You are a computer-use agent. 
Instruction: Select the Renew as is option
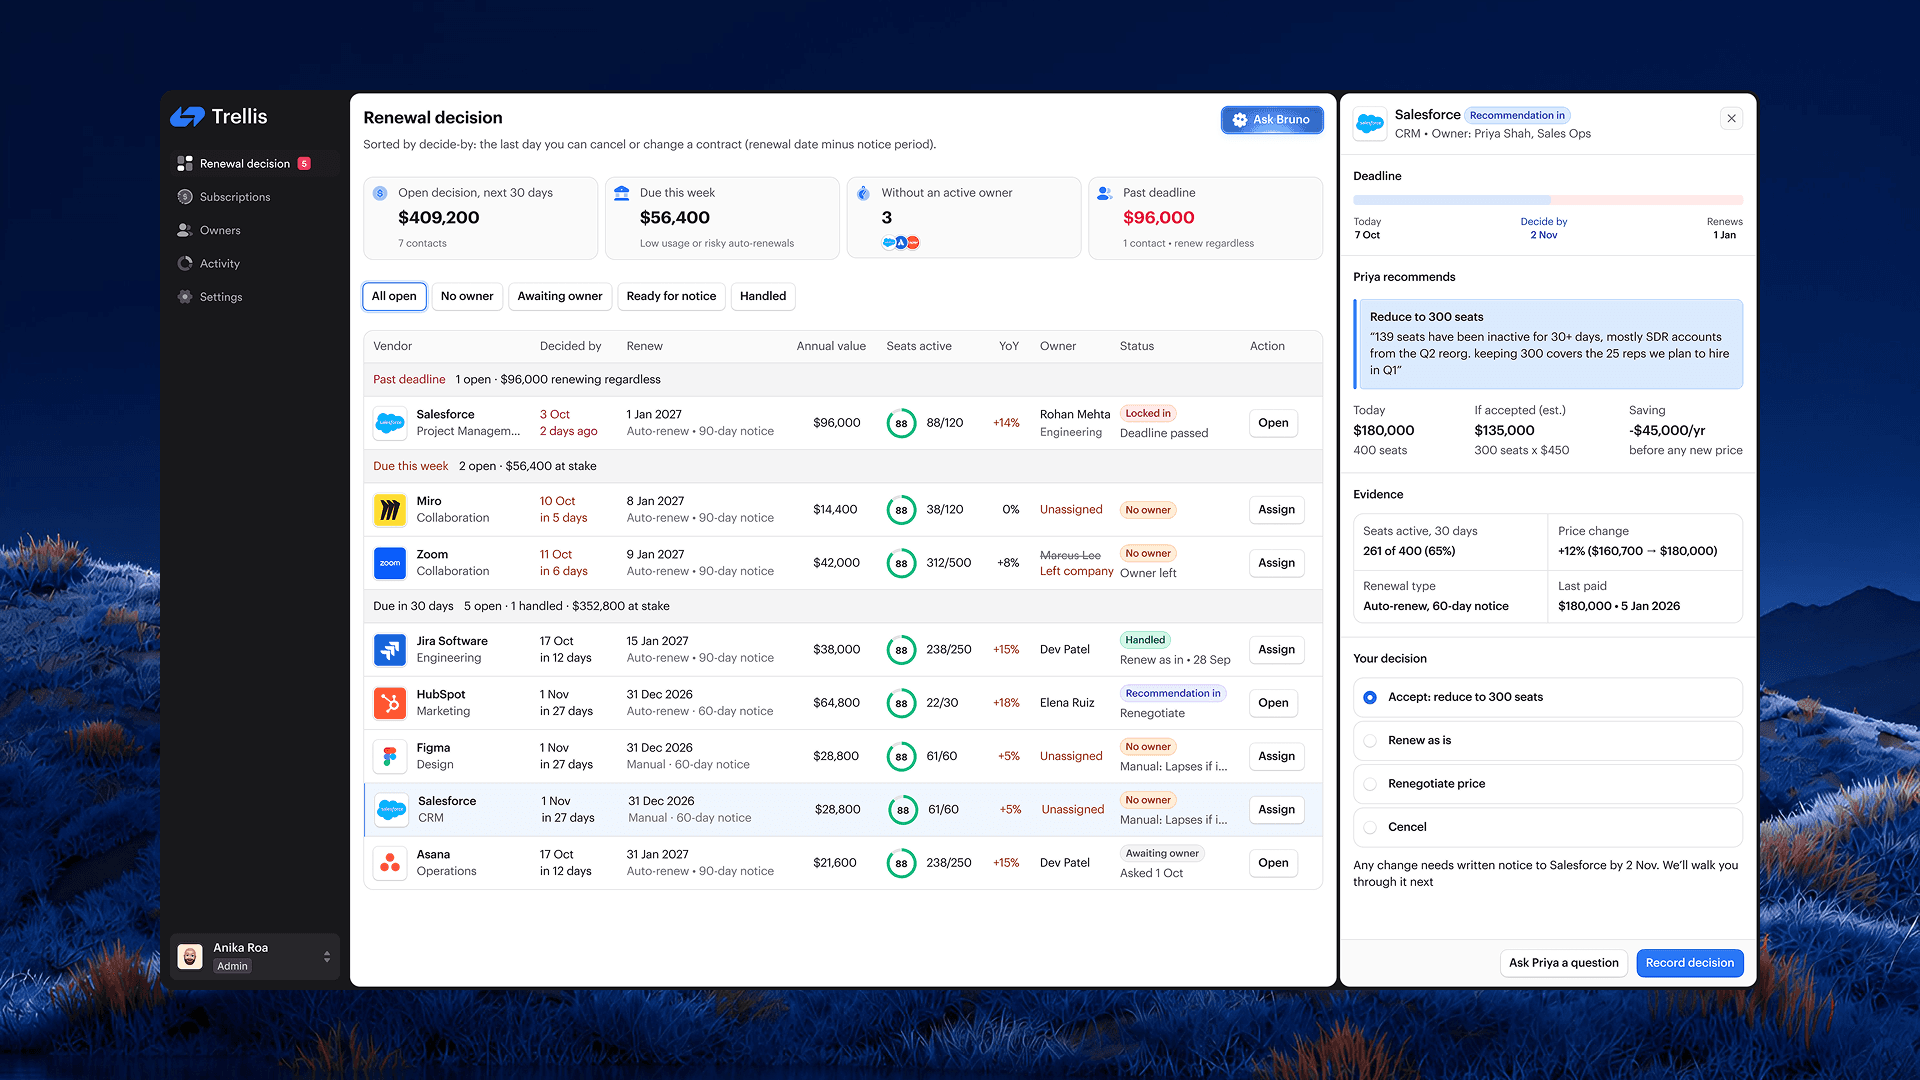(1547, 741)
